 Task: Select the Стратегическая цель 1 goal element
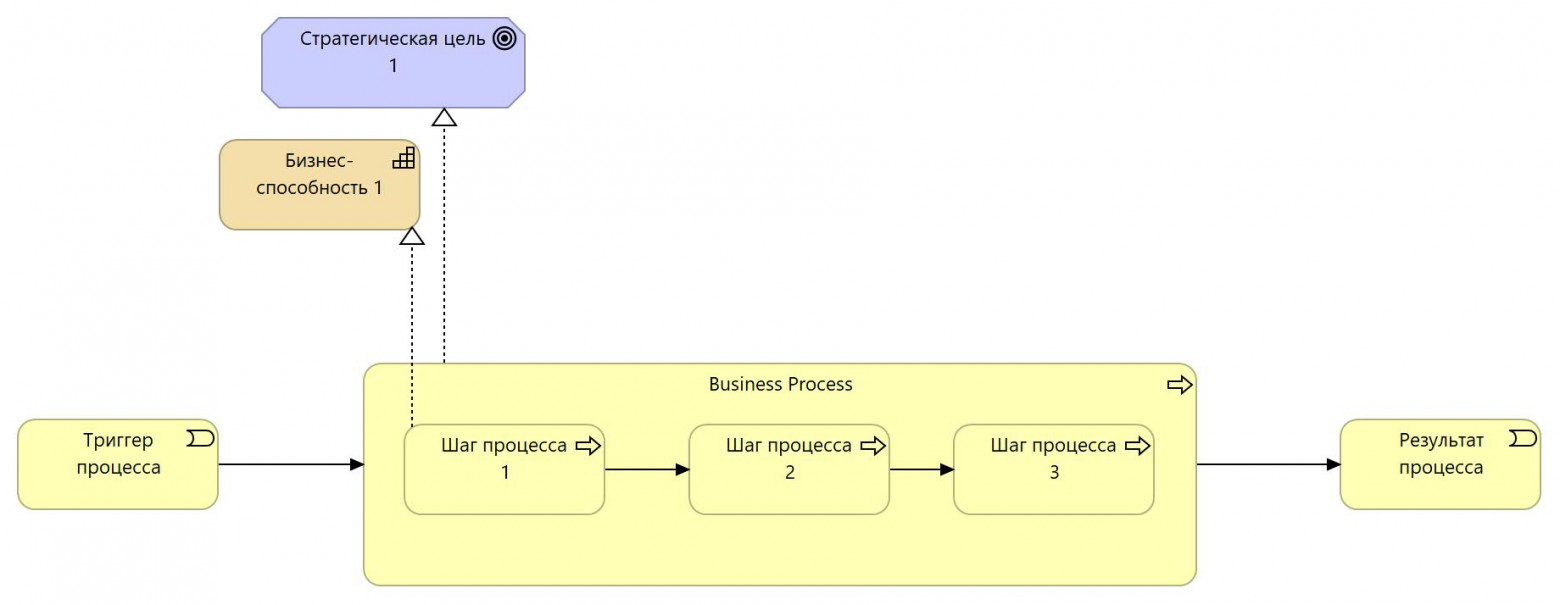point(393,75)
